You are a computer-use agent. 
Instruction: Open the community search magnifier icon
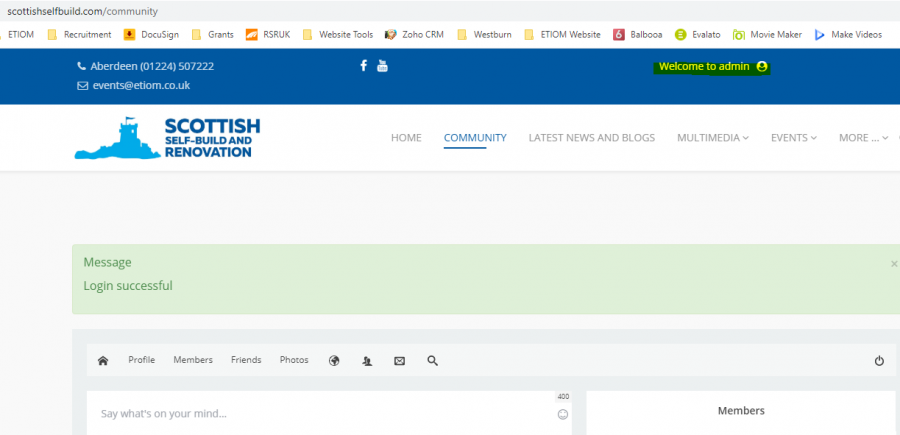(433, 360)
